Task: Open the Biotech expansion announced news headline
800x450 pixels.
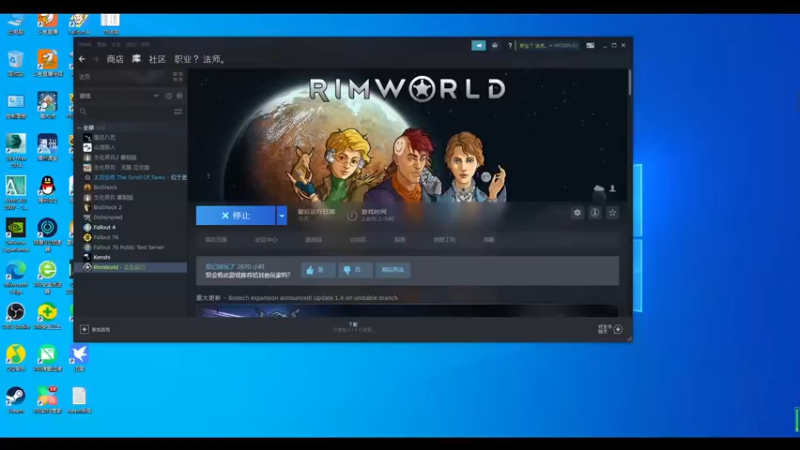Action: (313, 298)
